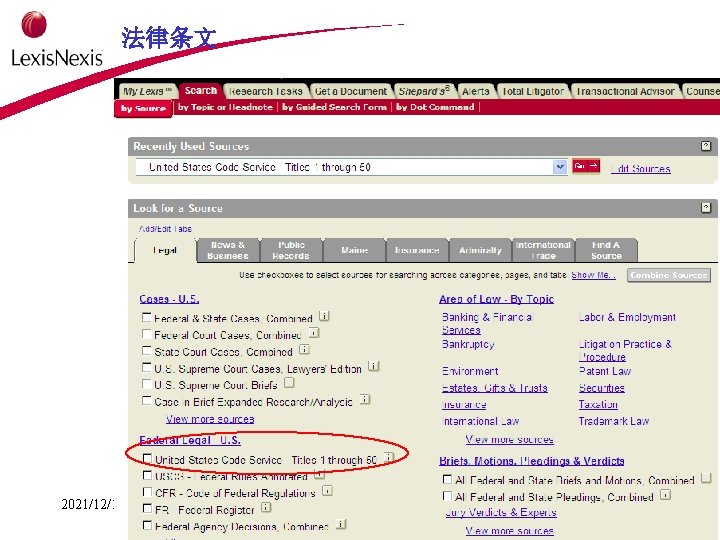This screenshot has height=540, width=720.
Task: Check U.S. Supreme Court Cases, Lawyers' Edition
Action: [x=146, y=367]
